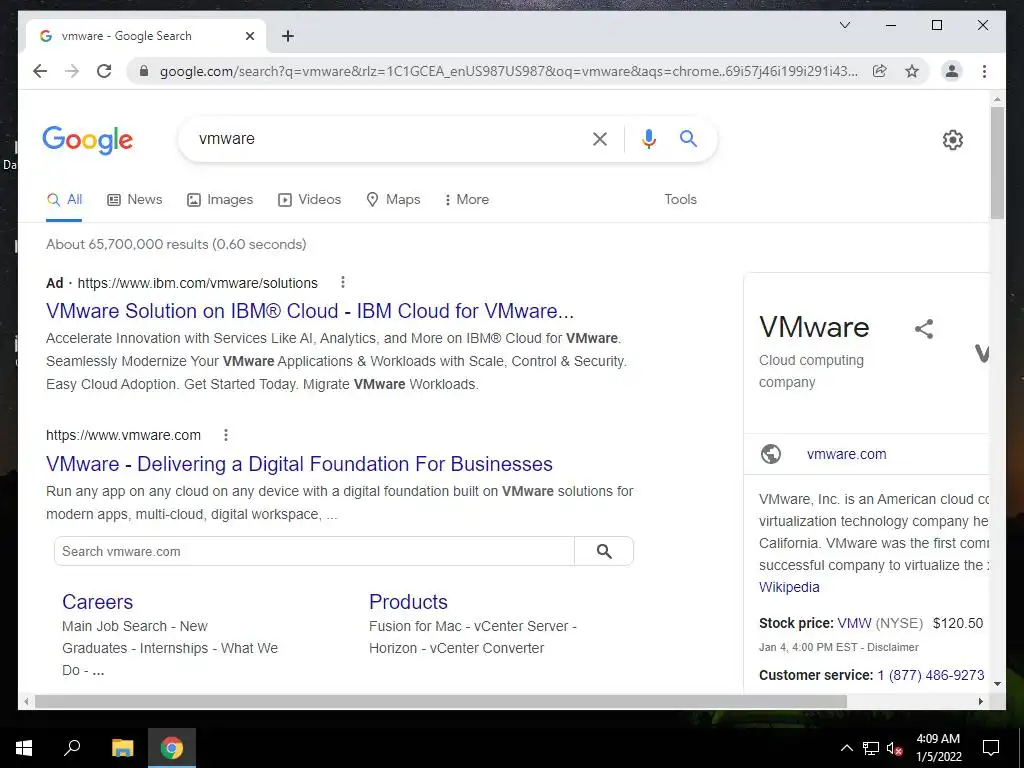Open Google quick settings gear

[x=952, y=140]
